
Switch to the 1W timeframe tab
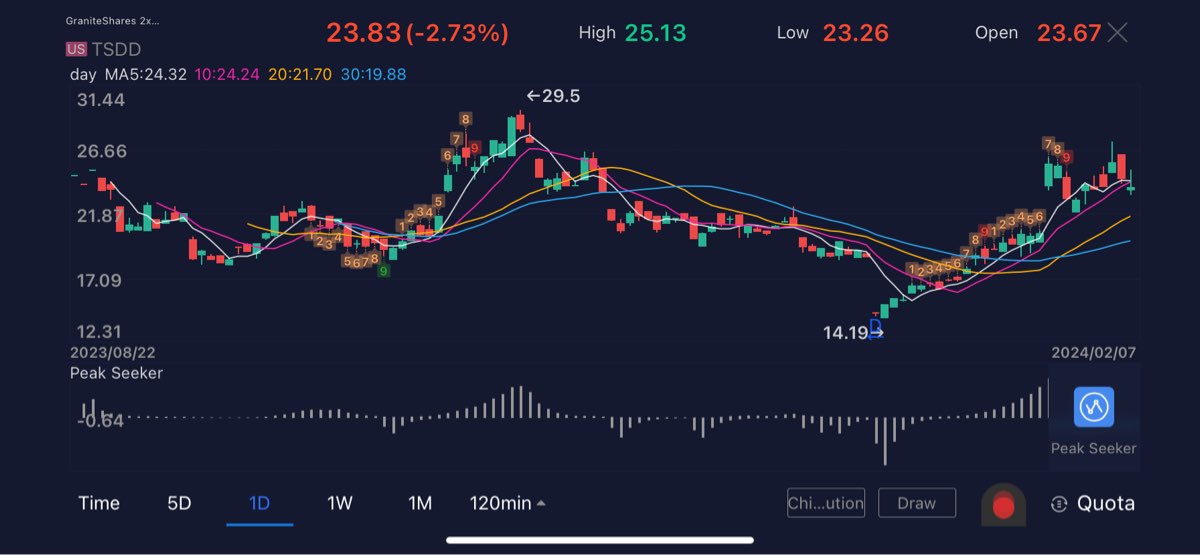click(x=340, y=503)
